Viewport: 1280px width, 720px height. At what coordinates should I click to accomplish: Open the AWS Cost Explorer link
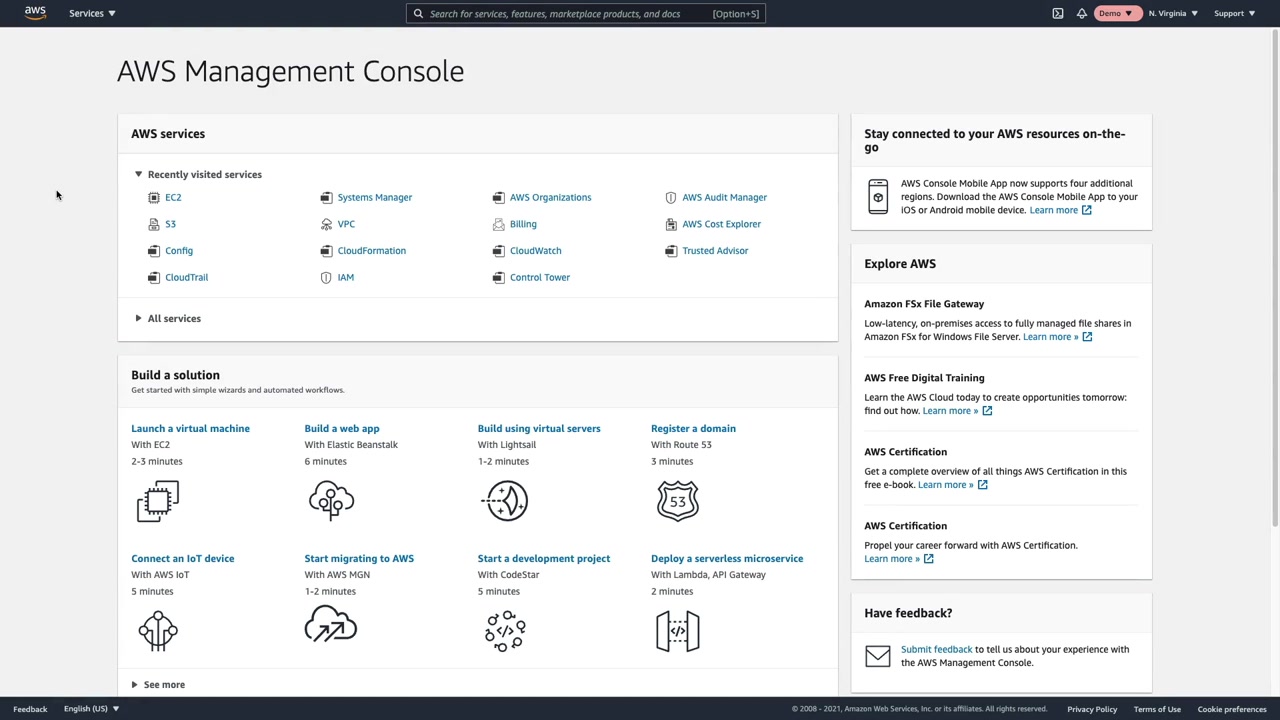722,224
